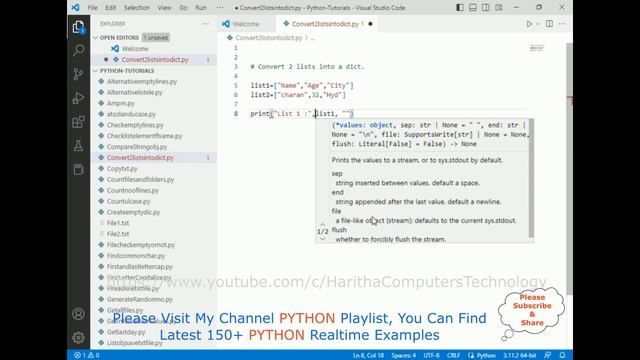The width and height of the screenshot is (640, 360).
Task: Collapse the Open Editors section
Action: pos(119,38)
